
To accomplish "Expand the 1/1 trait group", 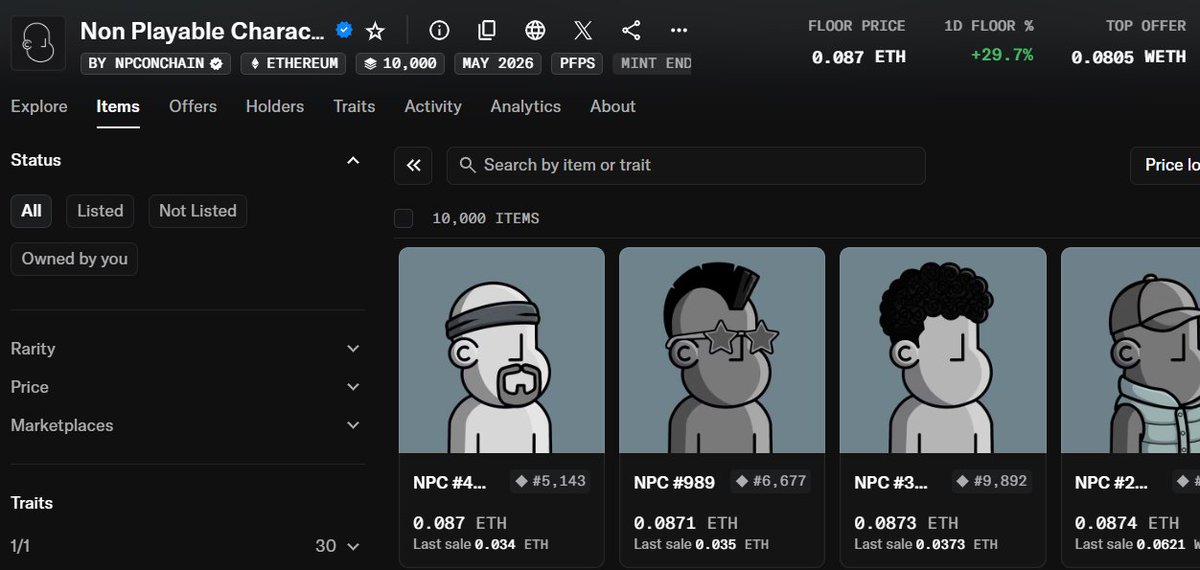I will point(187,546).
